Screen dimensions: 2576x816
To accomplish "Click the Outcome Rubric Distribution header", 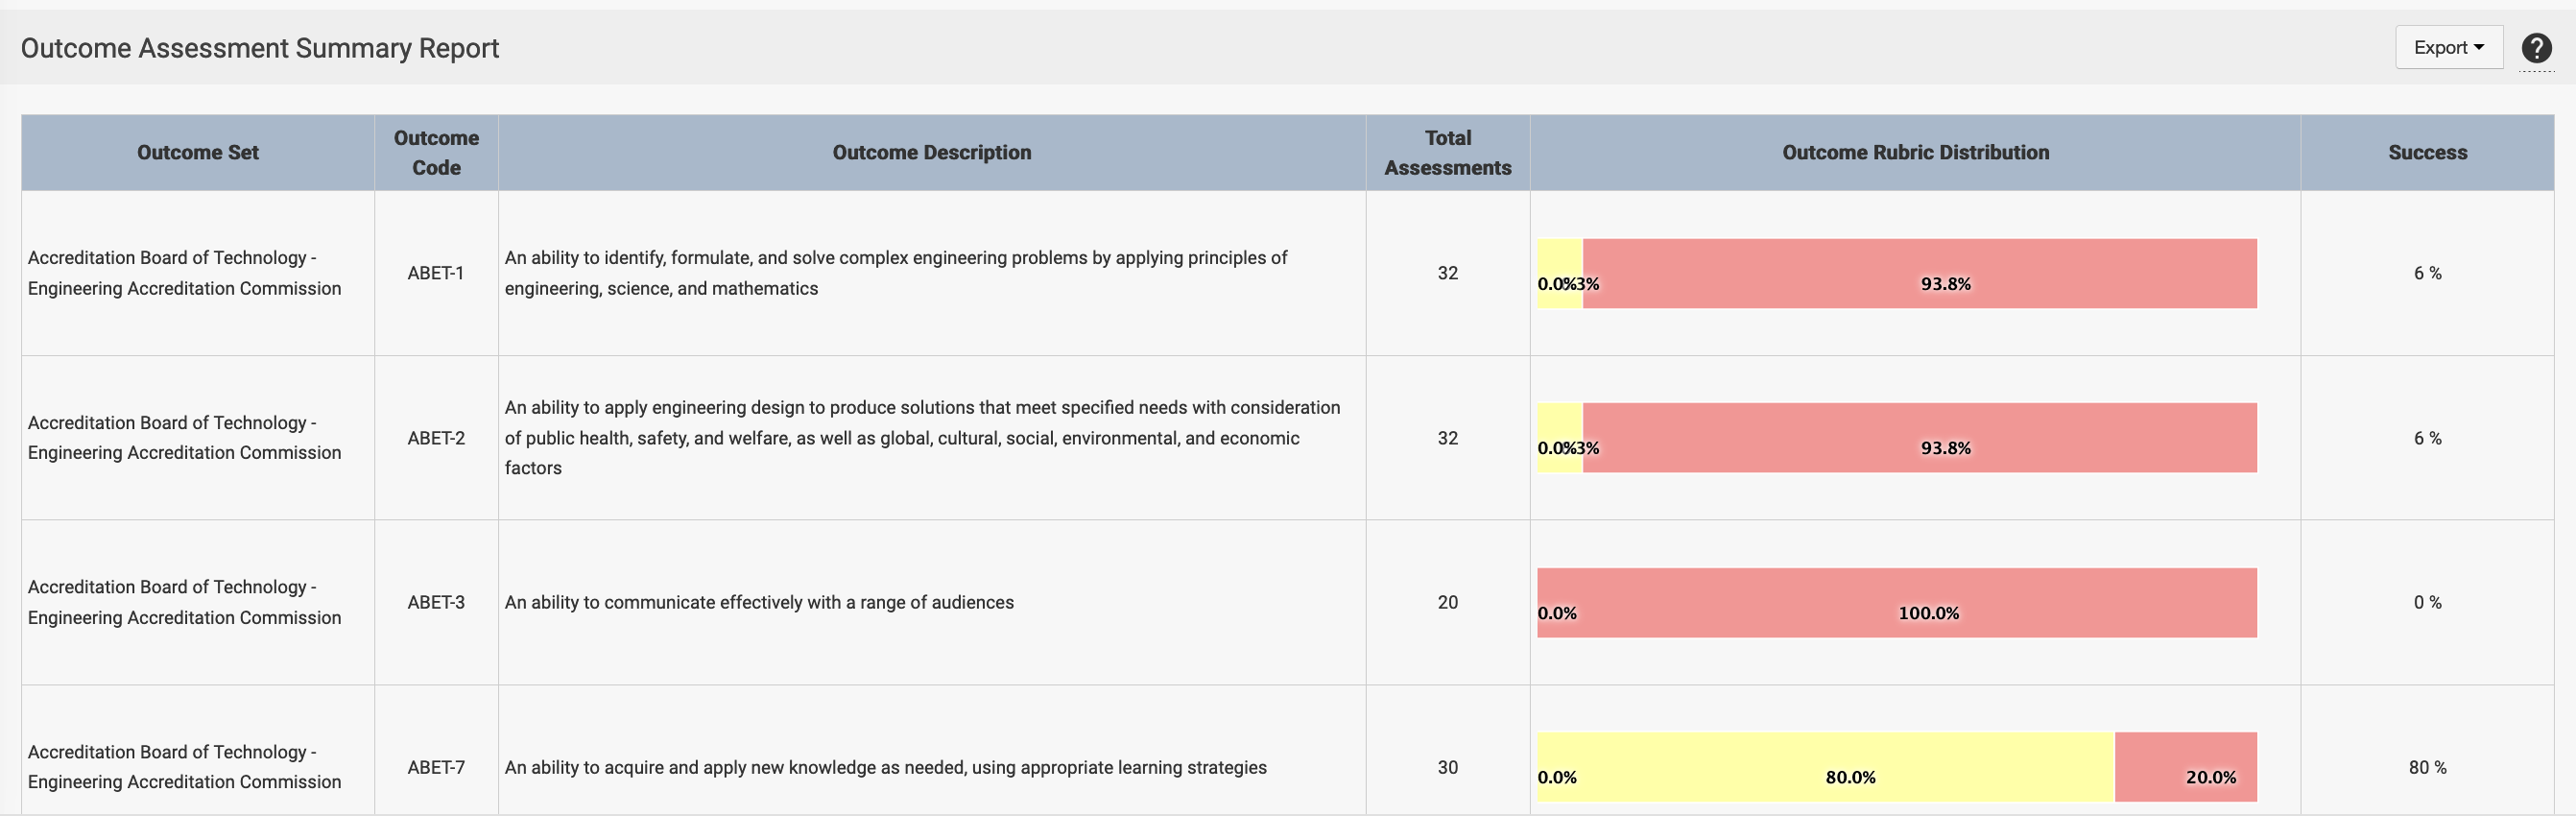I will tap(1914, 153).
